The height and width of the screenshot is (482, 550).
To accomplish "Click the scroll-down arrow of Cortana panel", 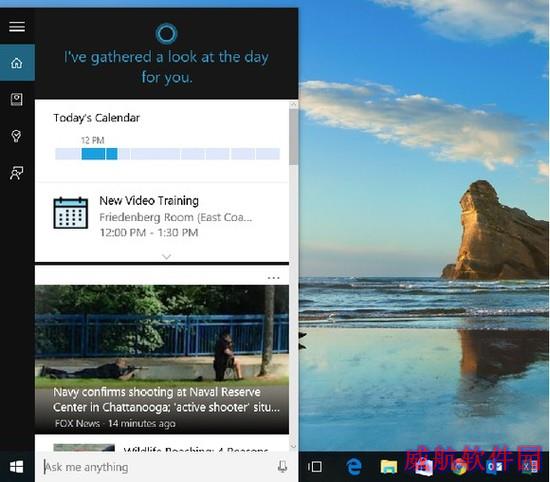I will tap(293, 447).
